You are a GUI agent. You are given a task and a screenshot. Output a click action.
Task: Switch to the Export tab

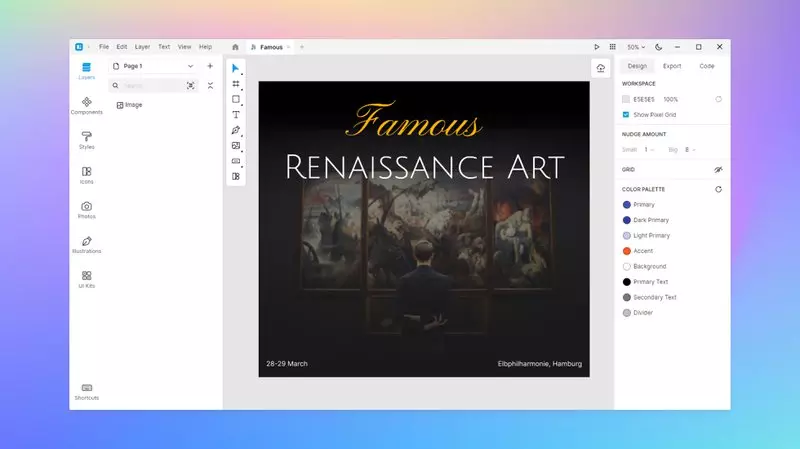coord(672,66)
